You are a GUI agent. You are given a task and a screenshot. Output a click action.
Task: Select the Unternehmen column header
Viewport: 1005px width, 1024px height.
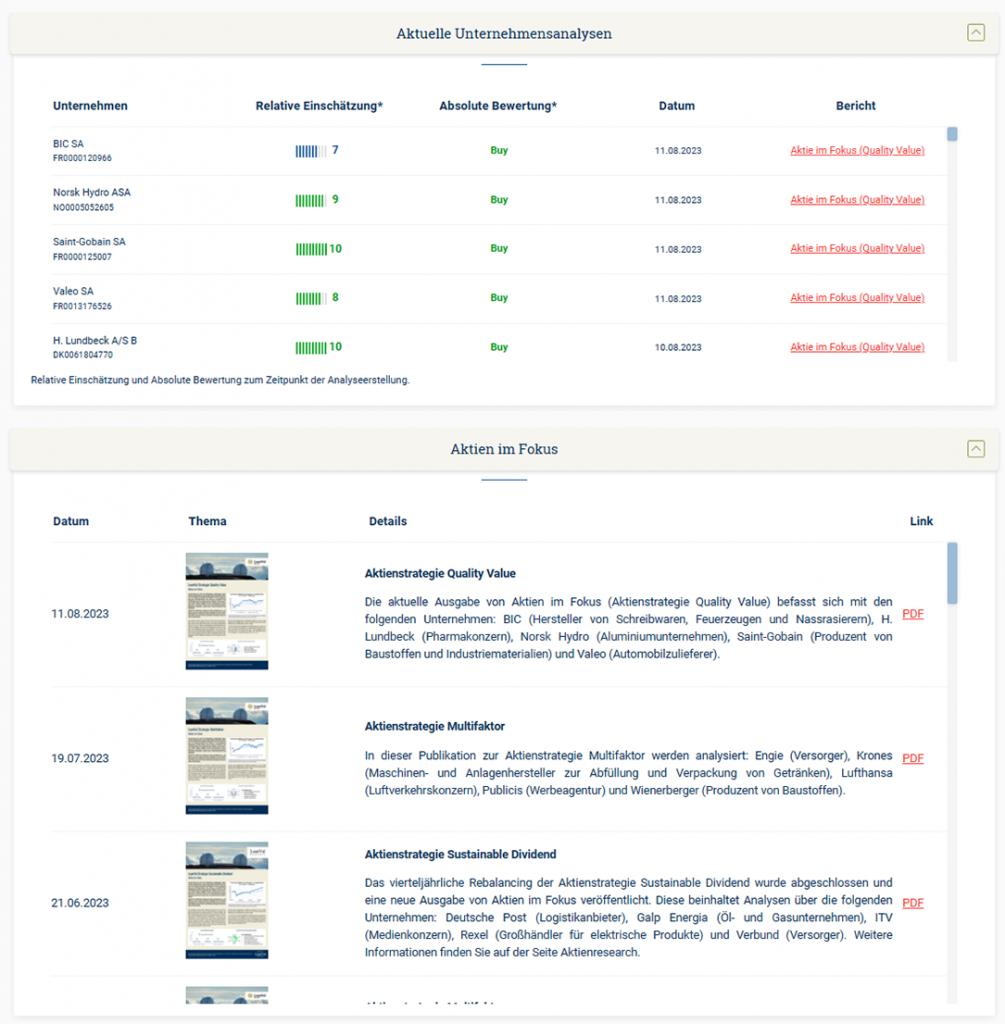point(90,106)
